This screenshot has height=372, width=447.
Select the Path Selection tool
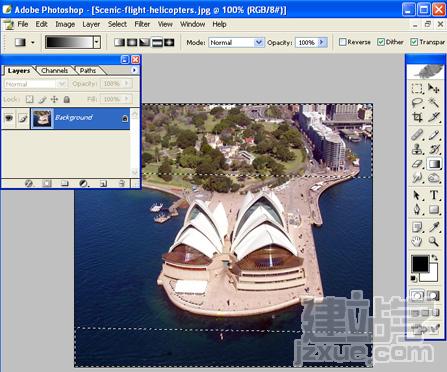(417, 195)
